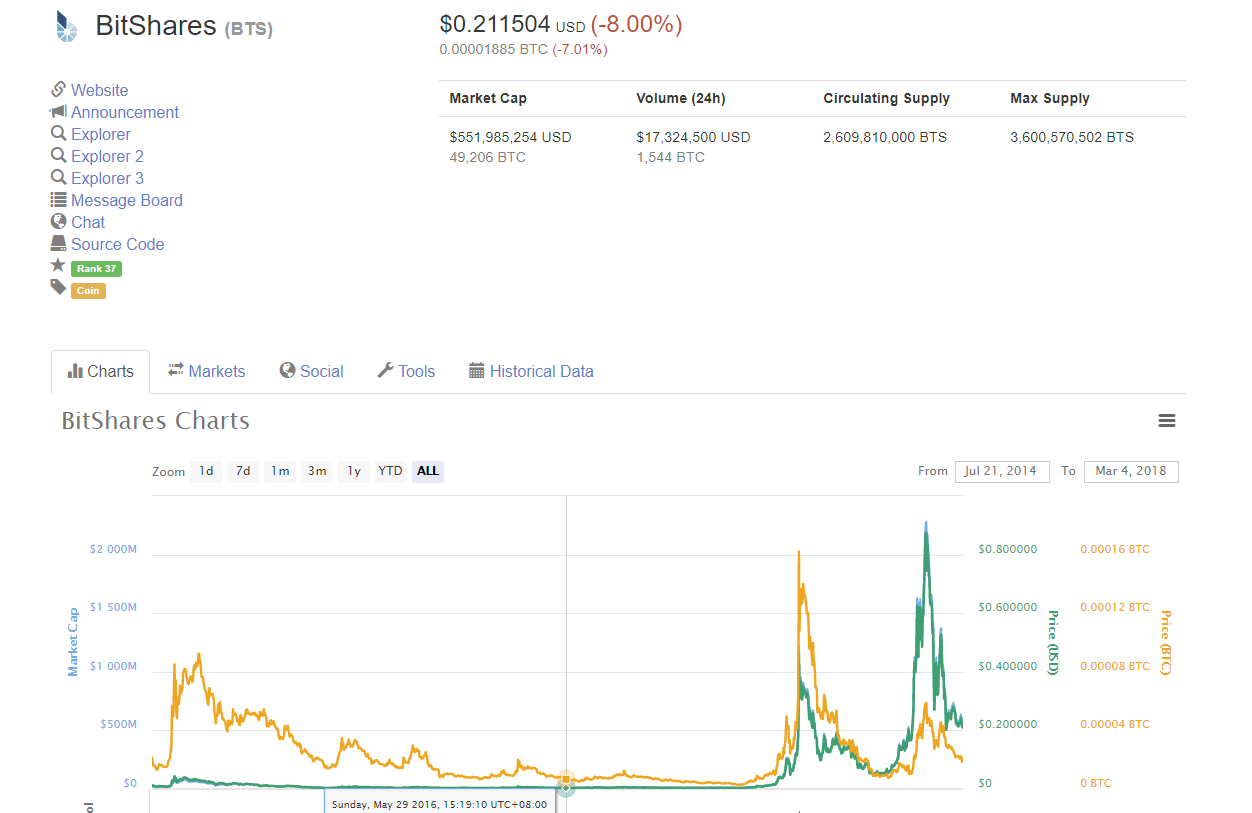Image resolution: width=1252 pixels, height=813 pixels.
Task: Click the Price (BTC) axis label
Action: (x=1165, y=642)
